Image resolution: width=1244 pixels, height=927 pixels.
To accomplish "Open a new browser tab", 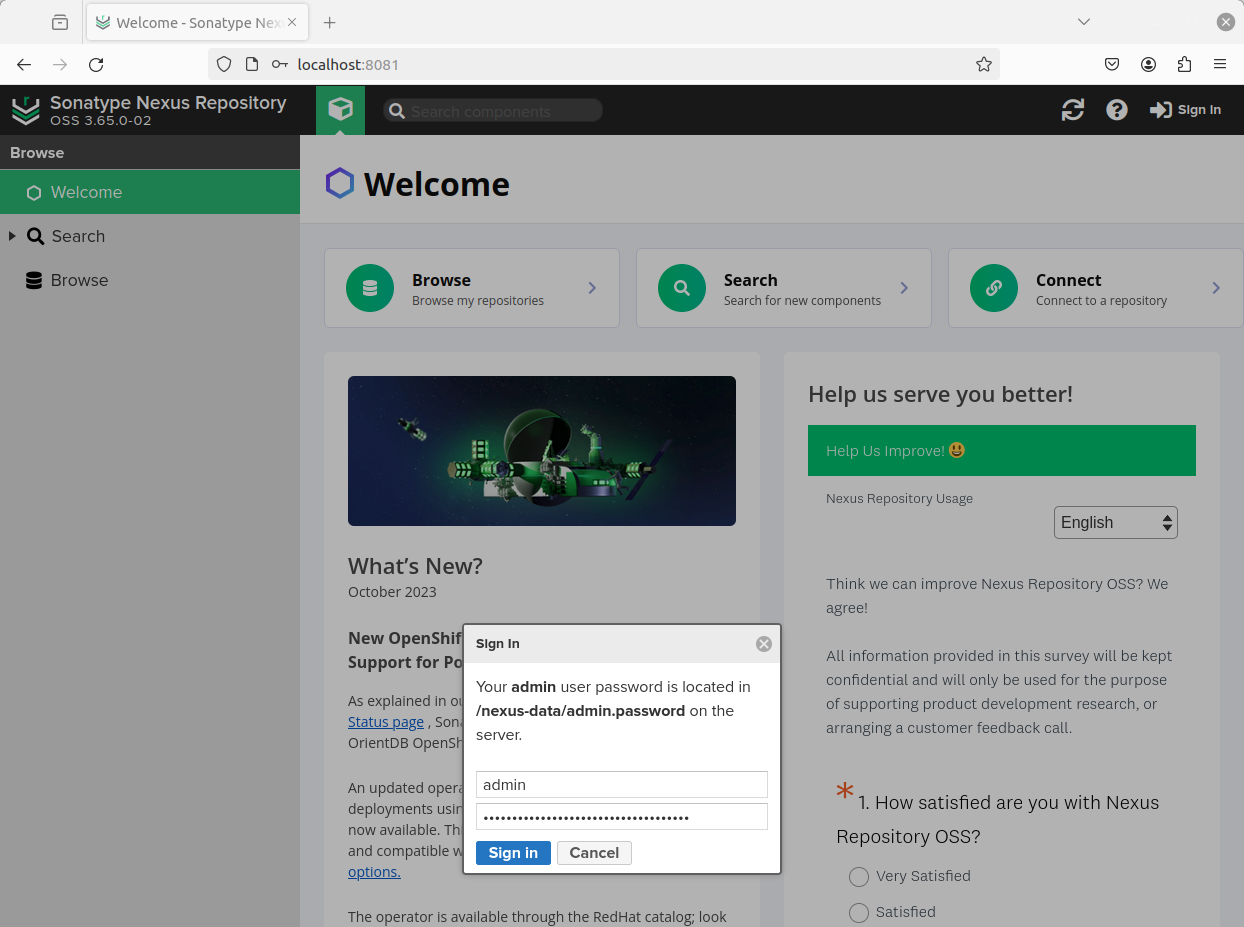I will (330, 22).
